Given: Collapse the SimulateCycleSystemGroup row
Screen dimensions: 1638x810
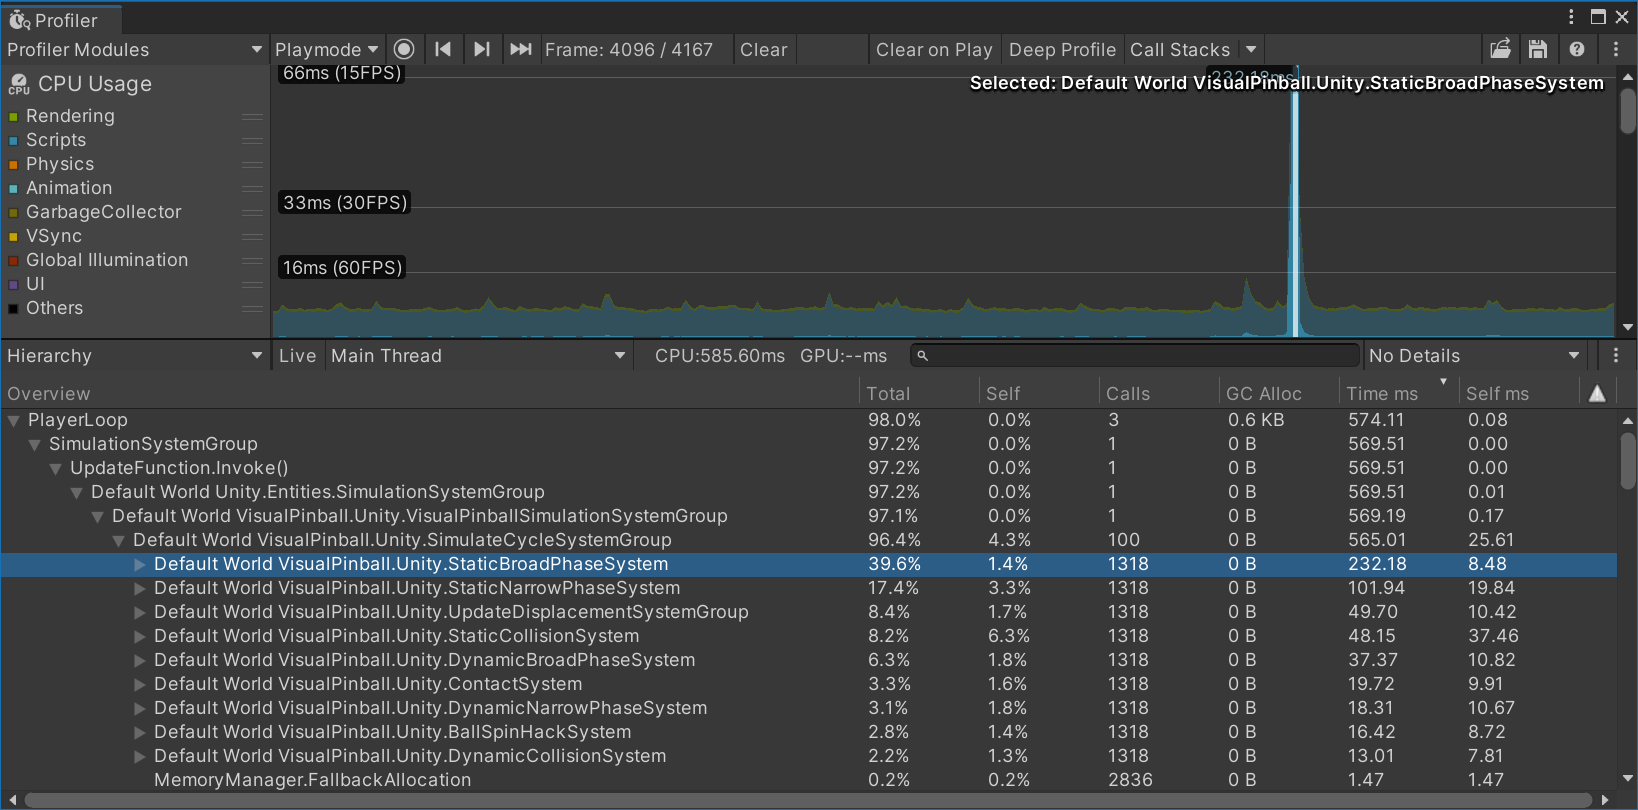Looking at the screenshot, I should 119,541.
